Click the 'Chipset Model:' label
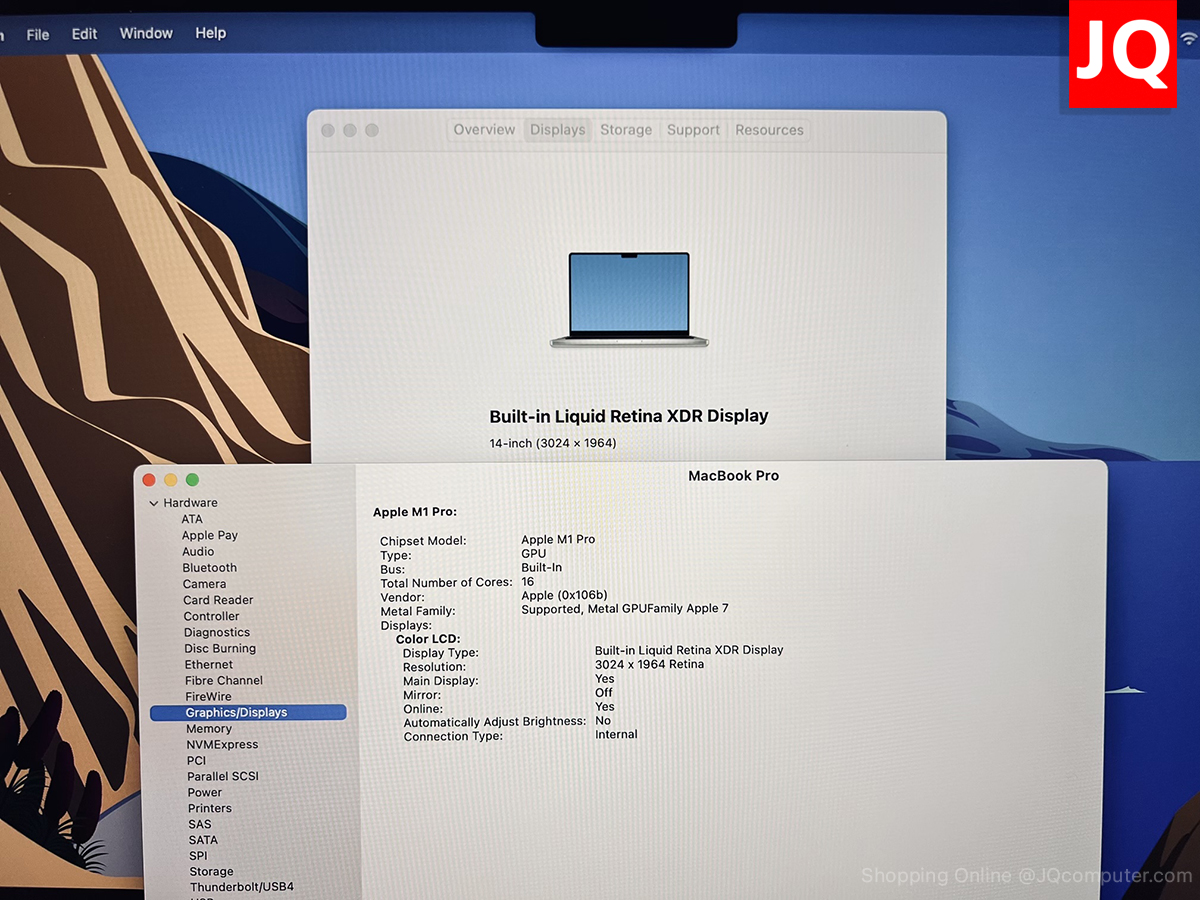Image resolution: width=1200 pixels, height=900 pixels. pos(423,541)
